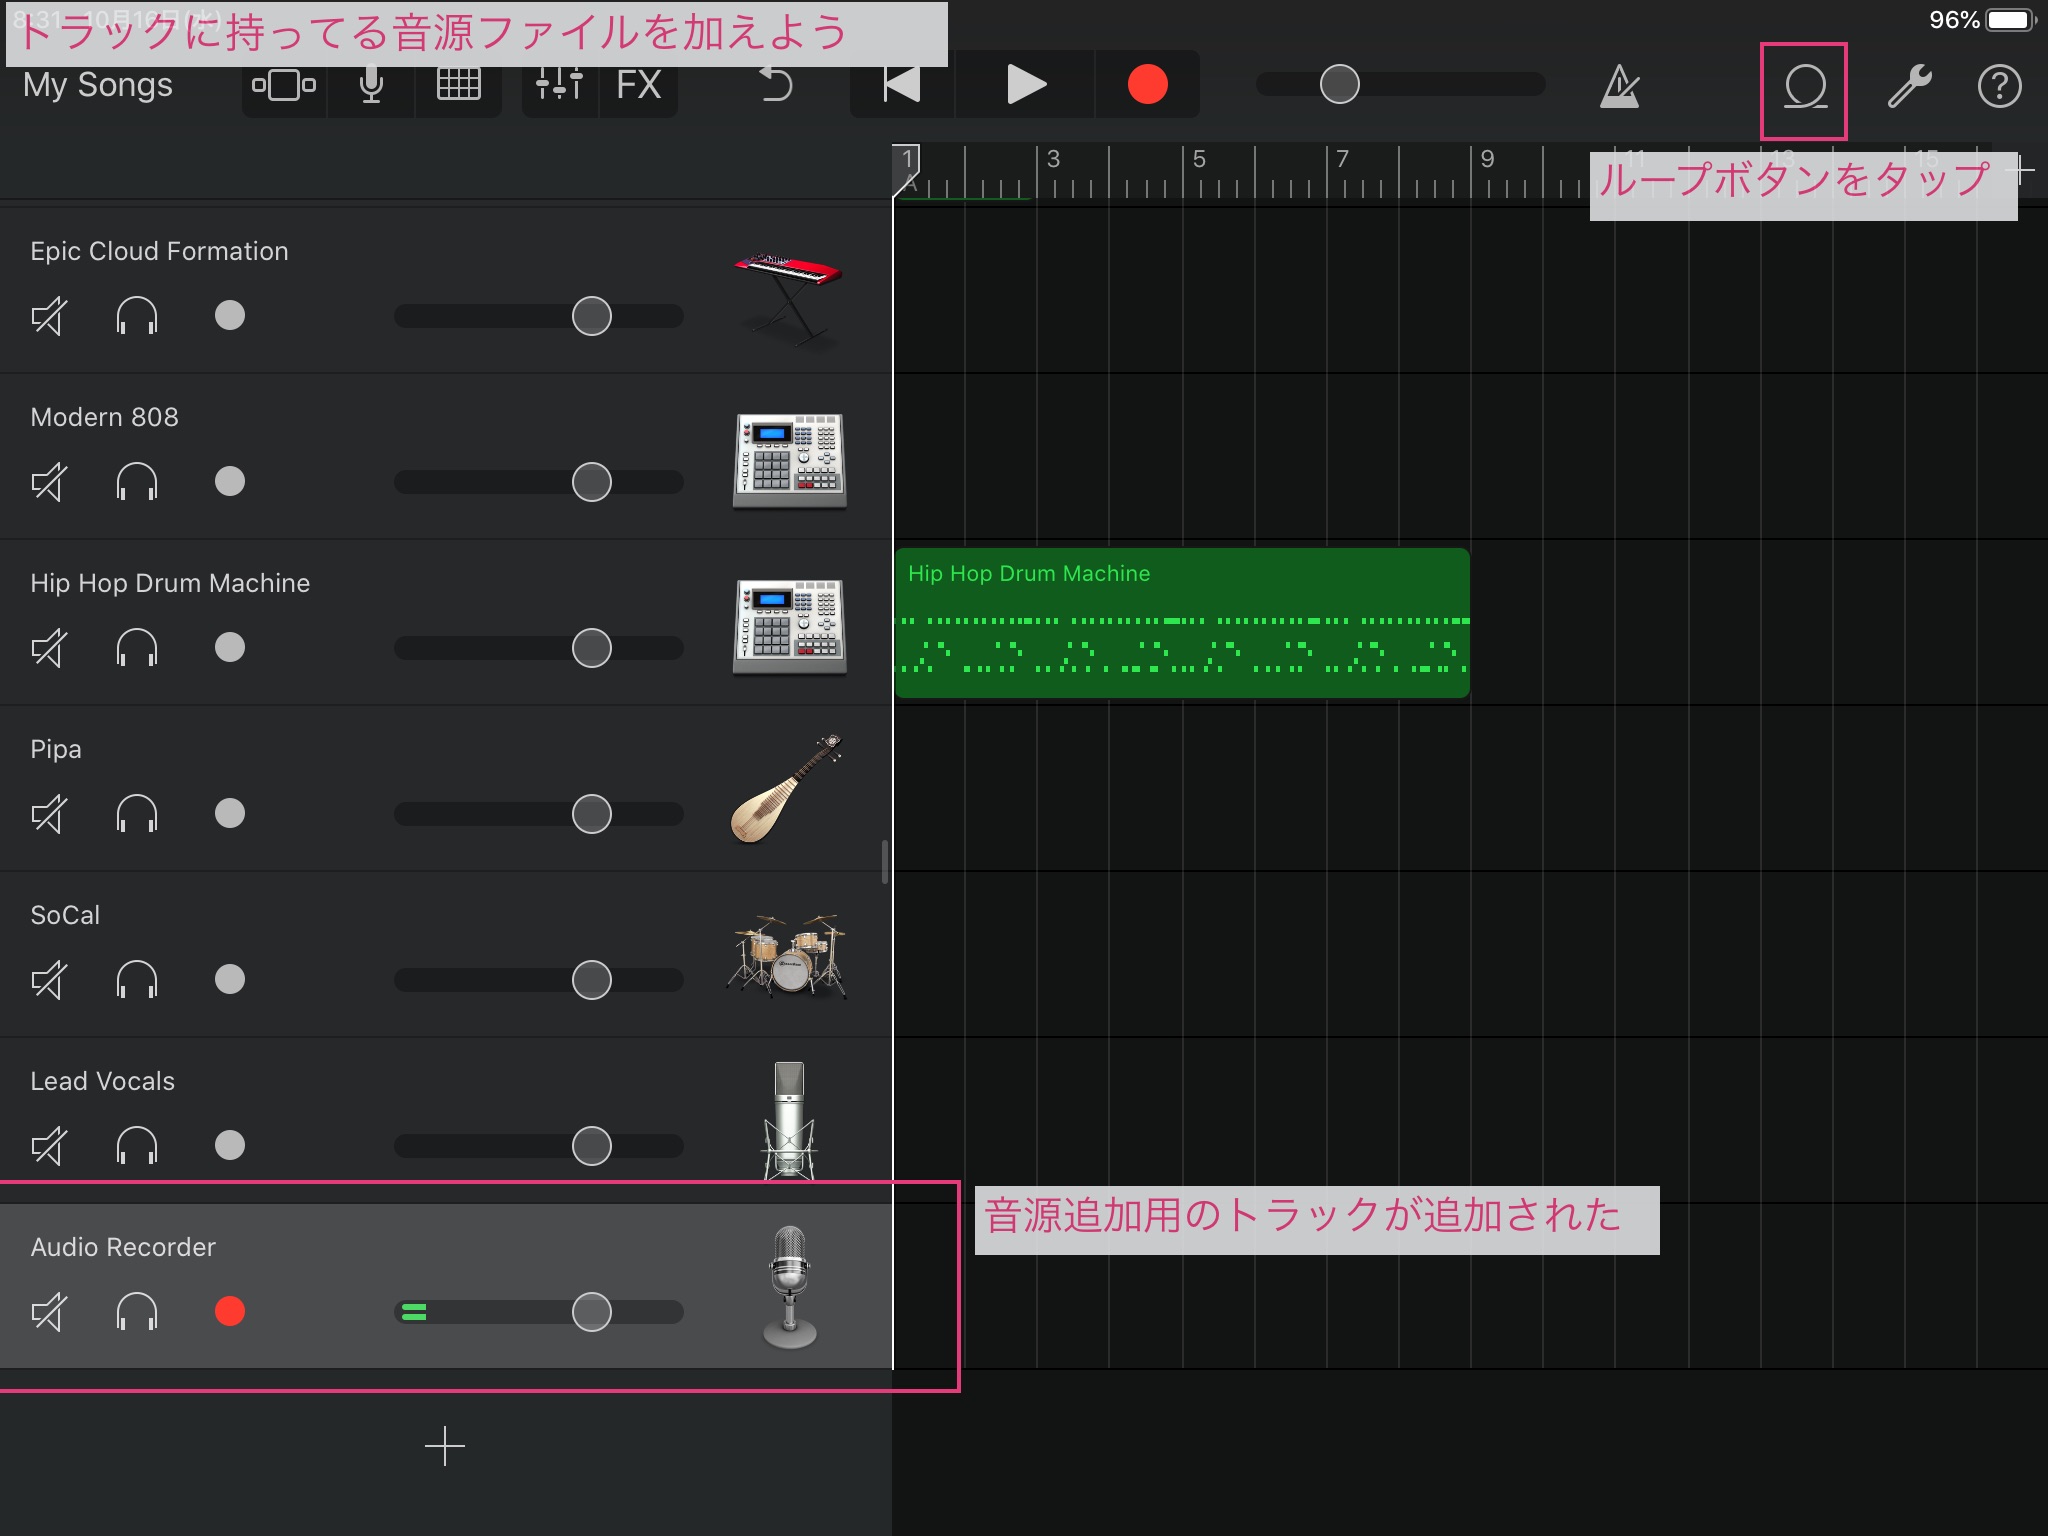Disarm recording on Audio Recorder track
Screen dimensions: 2048x1536
point(230,1312)
